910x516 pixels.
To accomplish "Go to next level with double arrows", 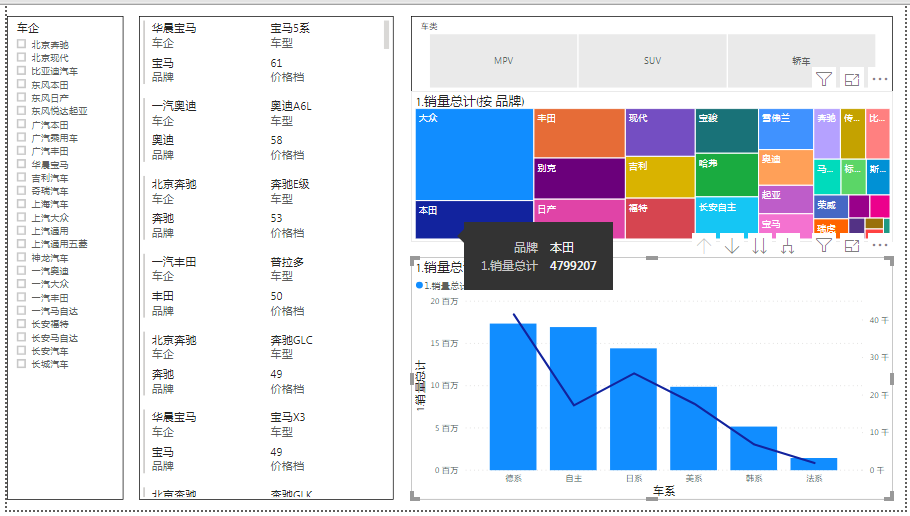I will (759, 246).
